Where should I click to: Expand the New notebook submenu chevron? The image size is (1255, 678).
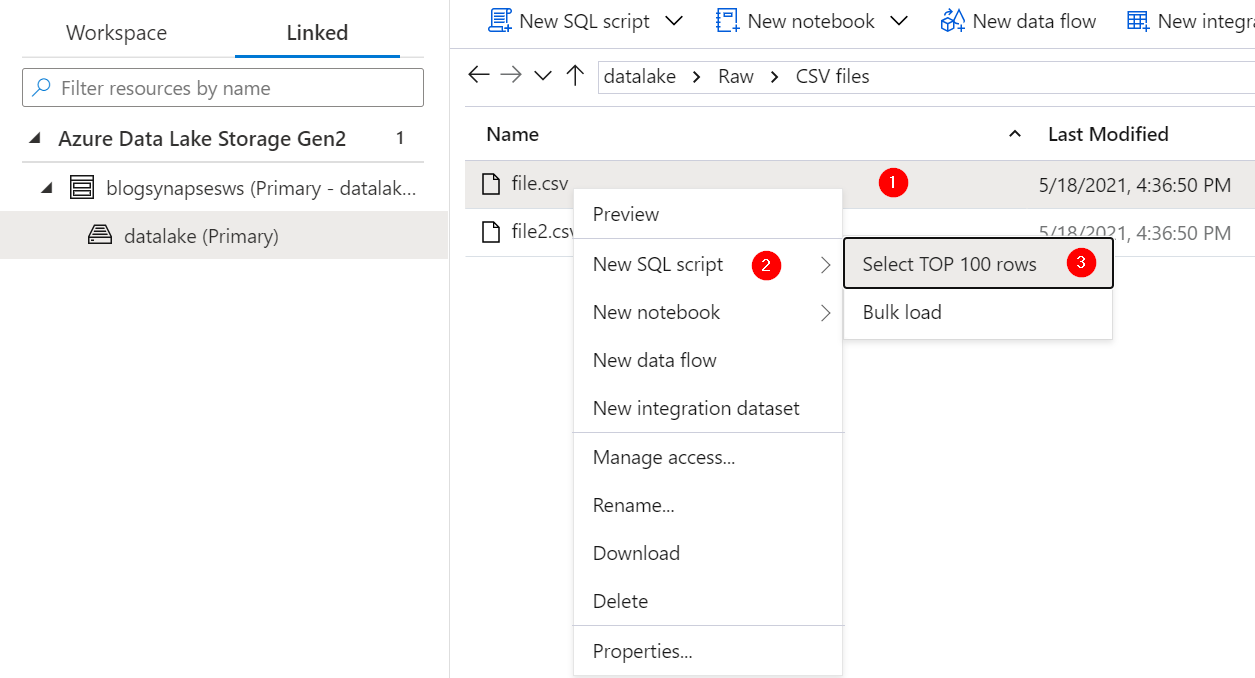click(825, 313)
